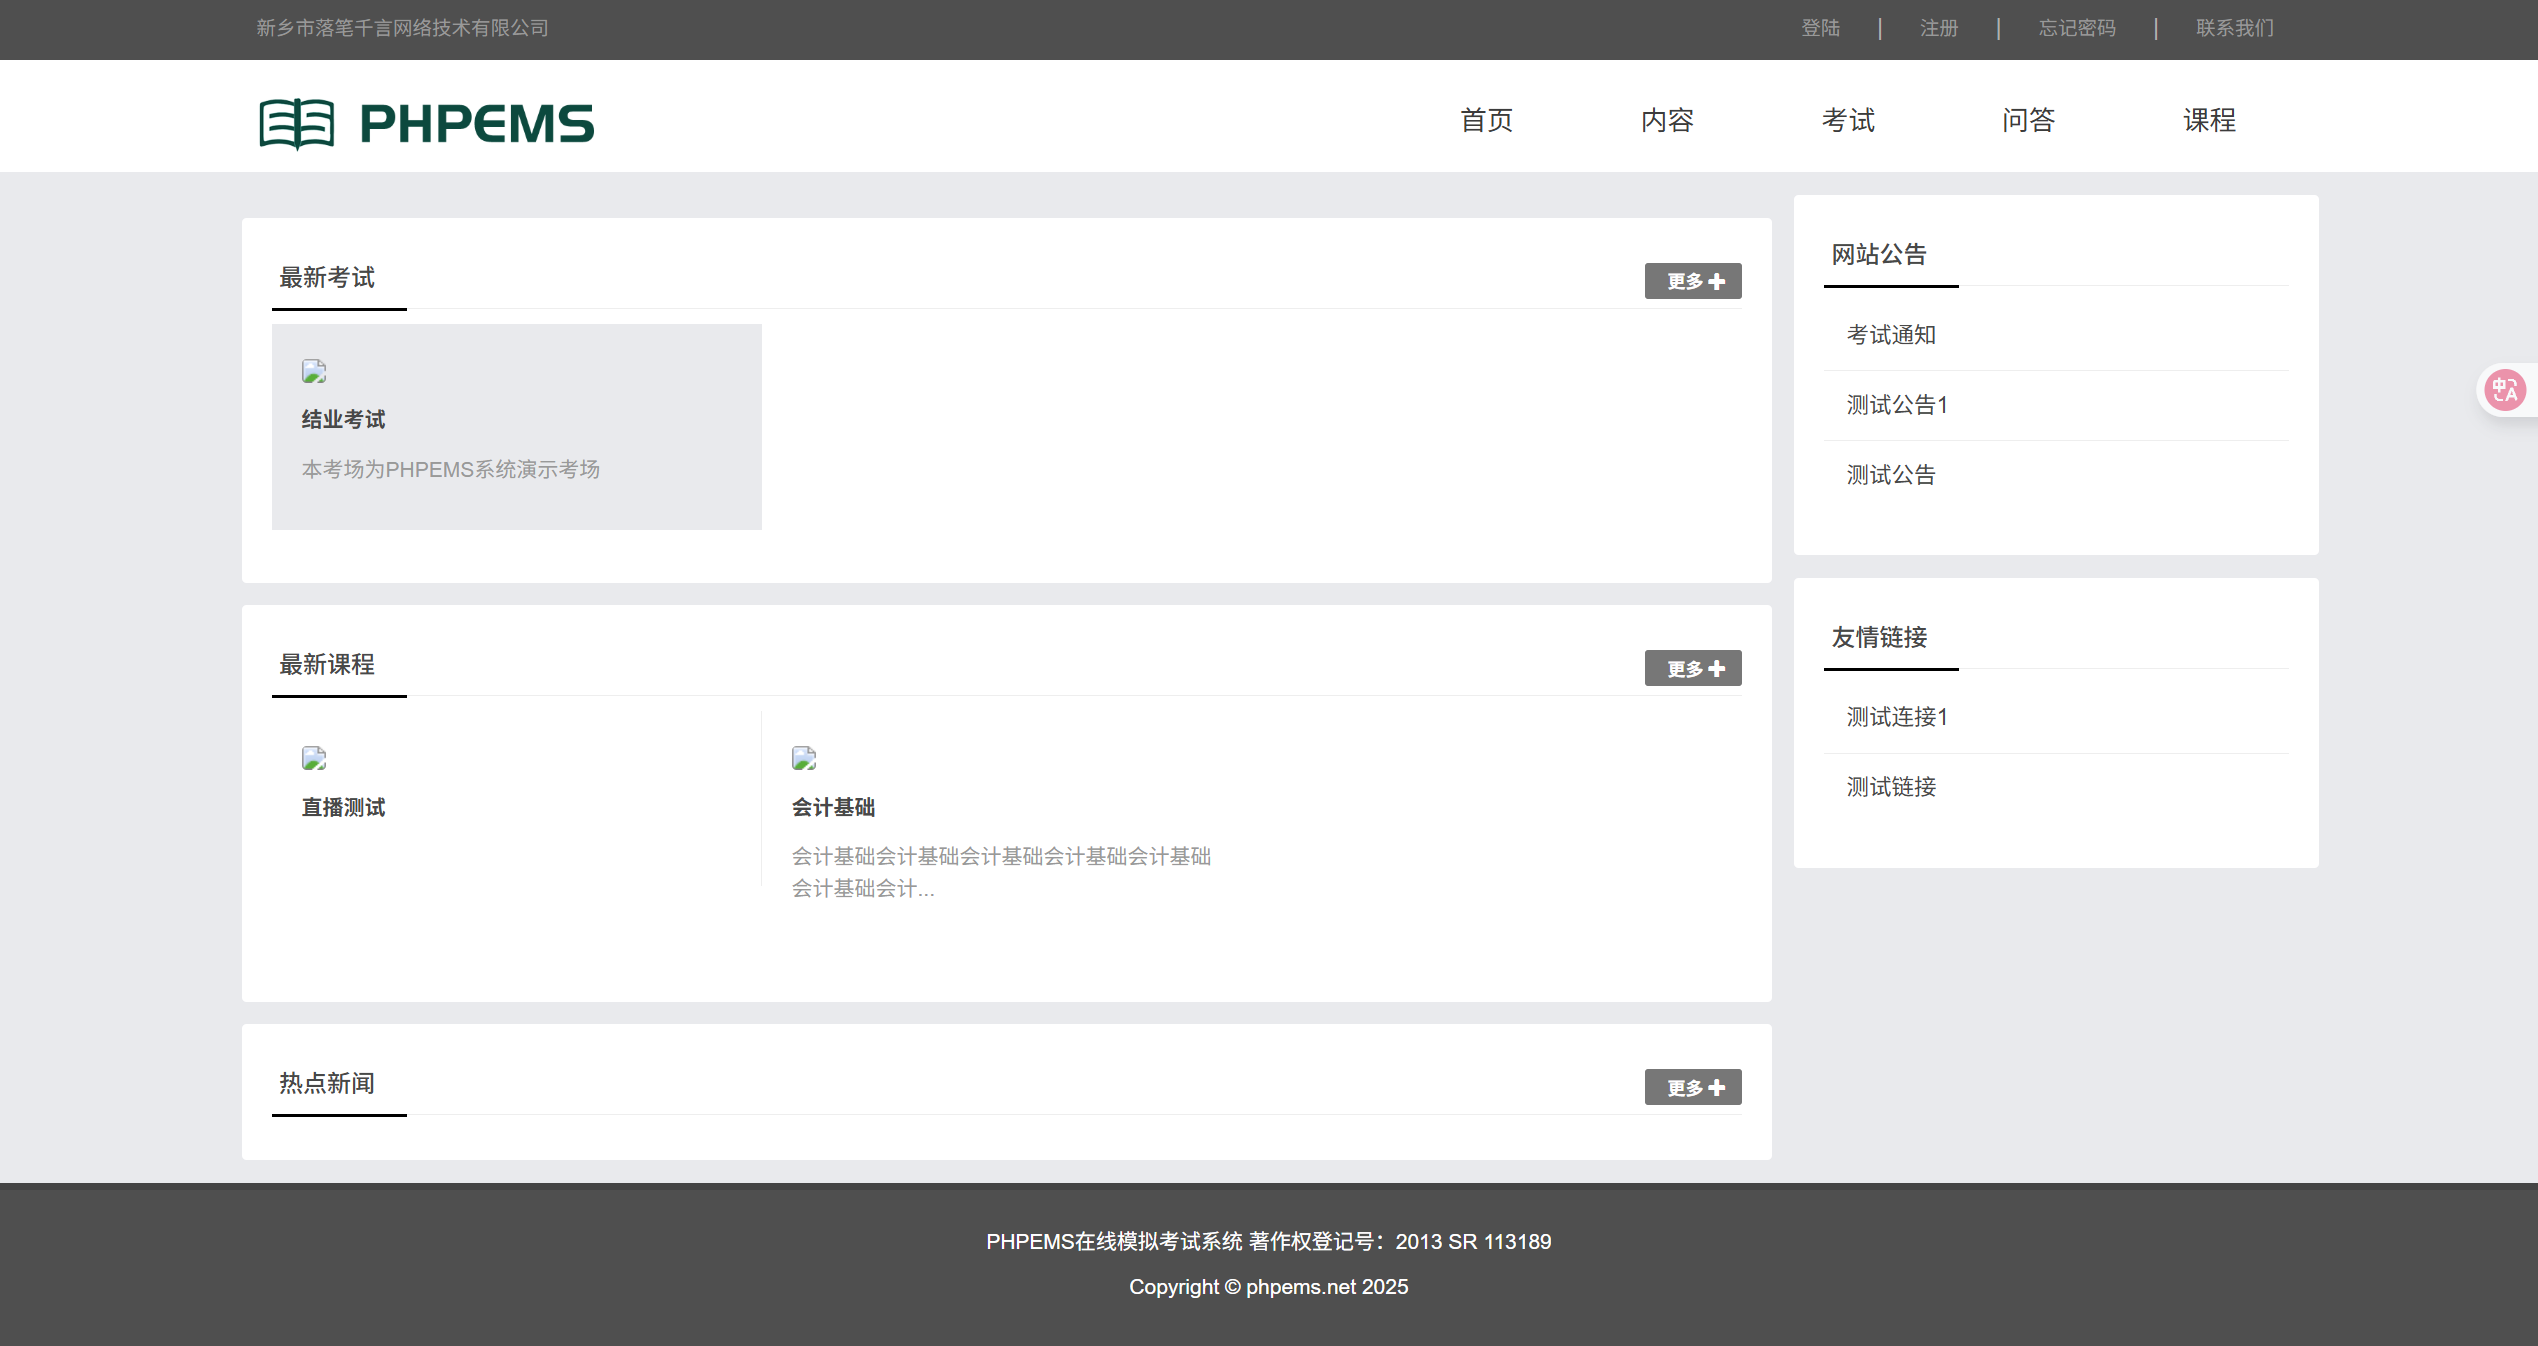The height and width of the screenshot is (1346, 2538).
Task: Open the 考试 navigation menu item
Action: pyautogui.click(x=1848, y=120)
